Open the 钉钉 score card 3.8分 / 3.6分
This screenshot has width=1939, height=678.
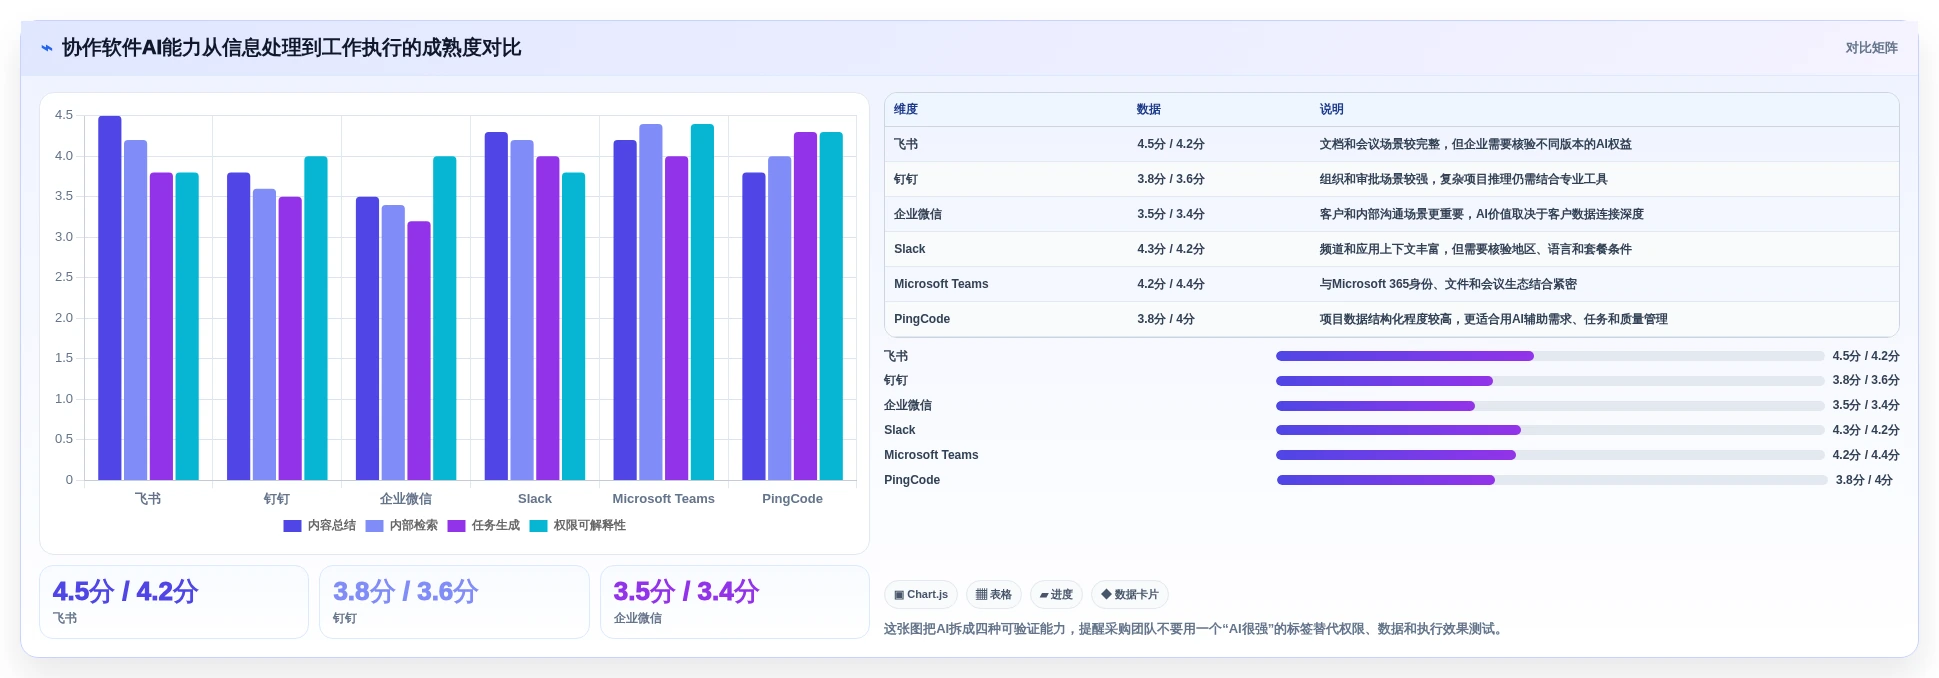pos(454,602)
